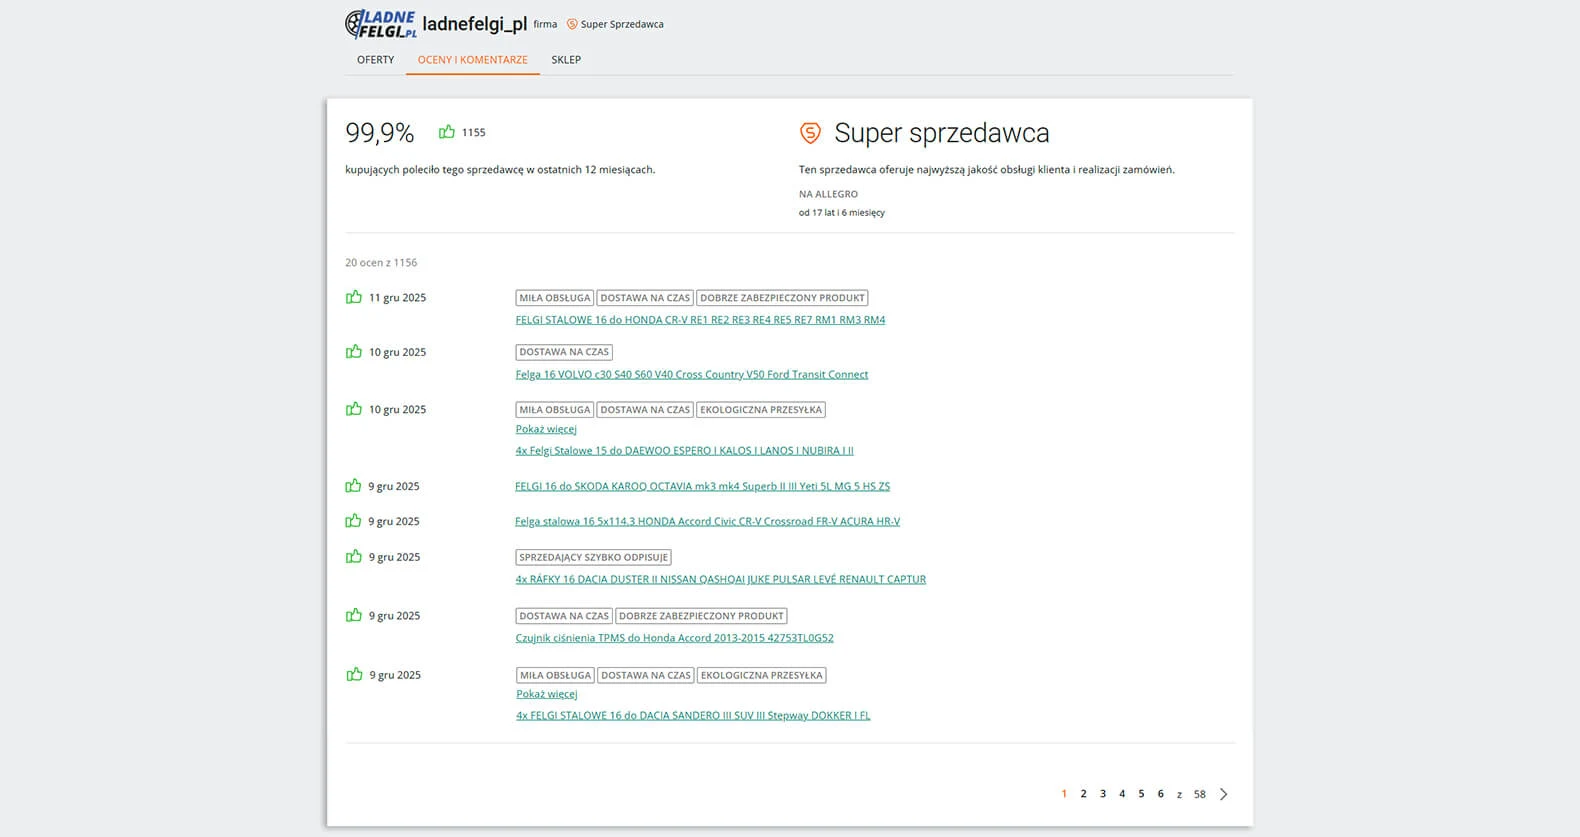Click SPRZEDAJĄCY SZYBKO ODPISUJE tag
The height and width of the screenshot is (837, 1580).
point(593,557)
